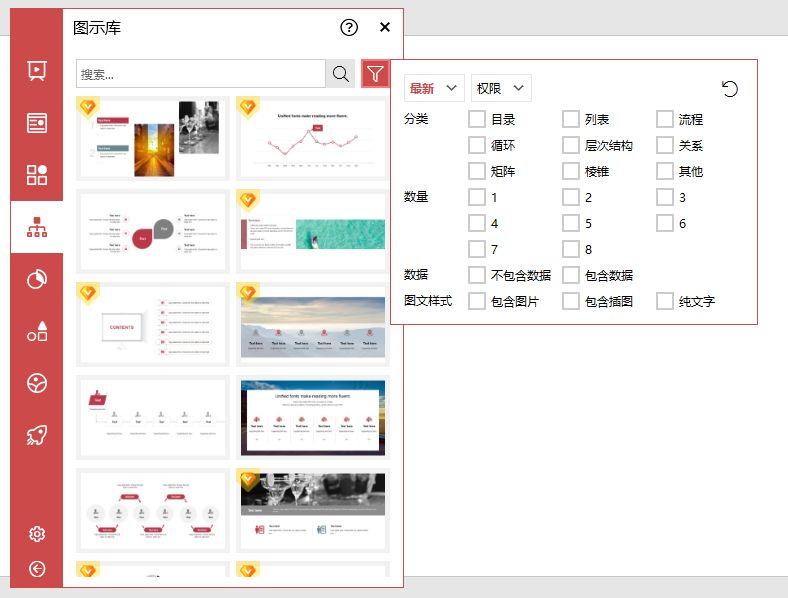This screenshot has width=788, height=598.
Task: Open settings via gear icon
Action: click(37, 534)
